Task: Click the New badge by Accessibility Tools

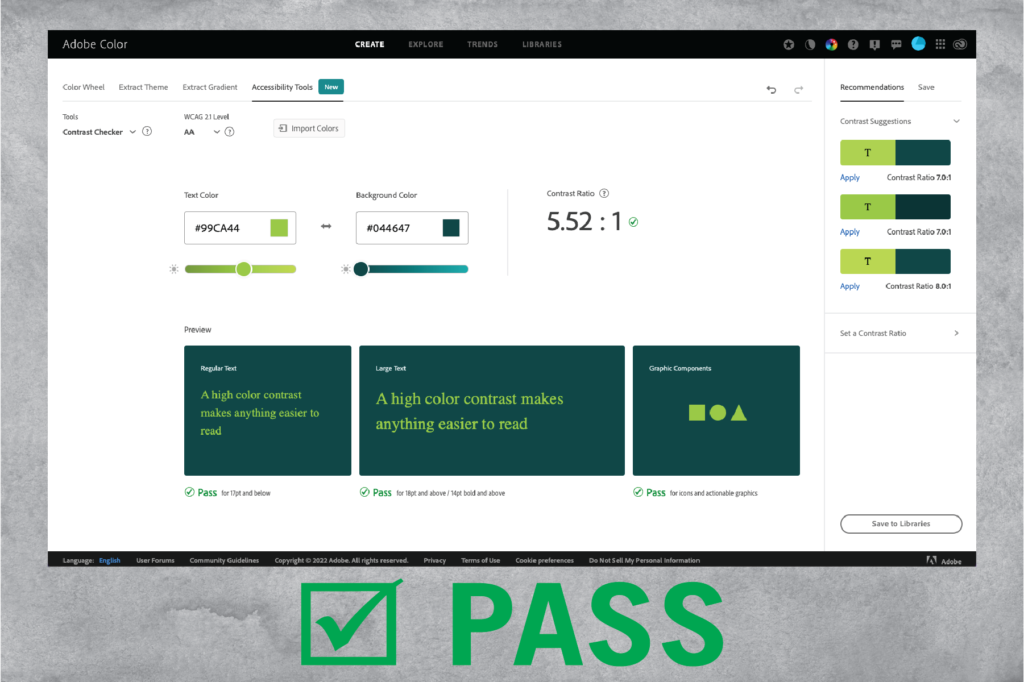Action: [x=331, y=87]
